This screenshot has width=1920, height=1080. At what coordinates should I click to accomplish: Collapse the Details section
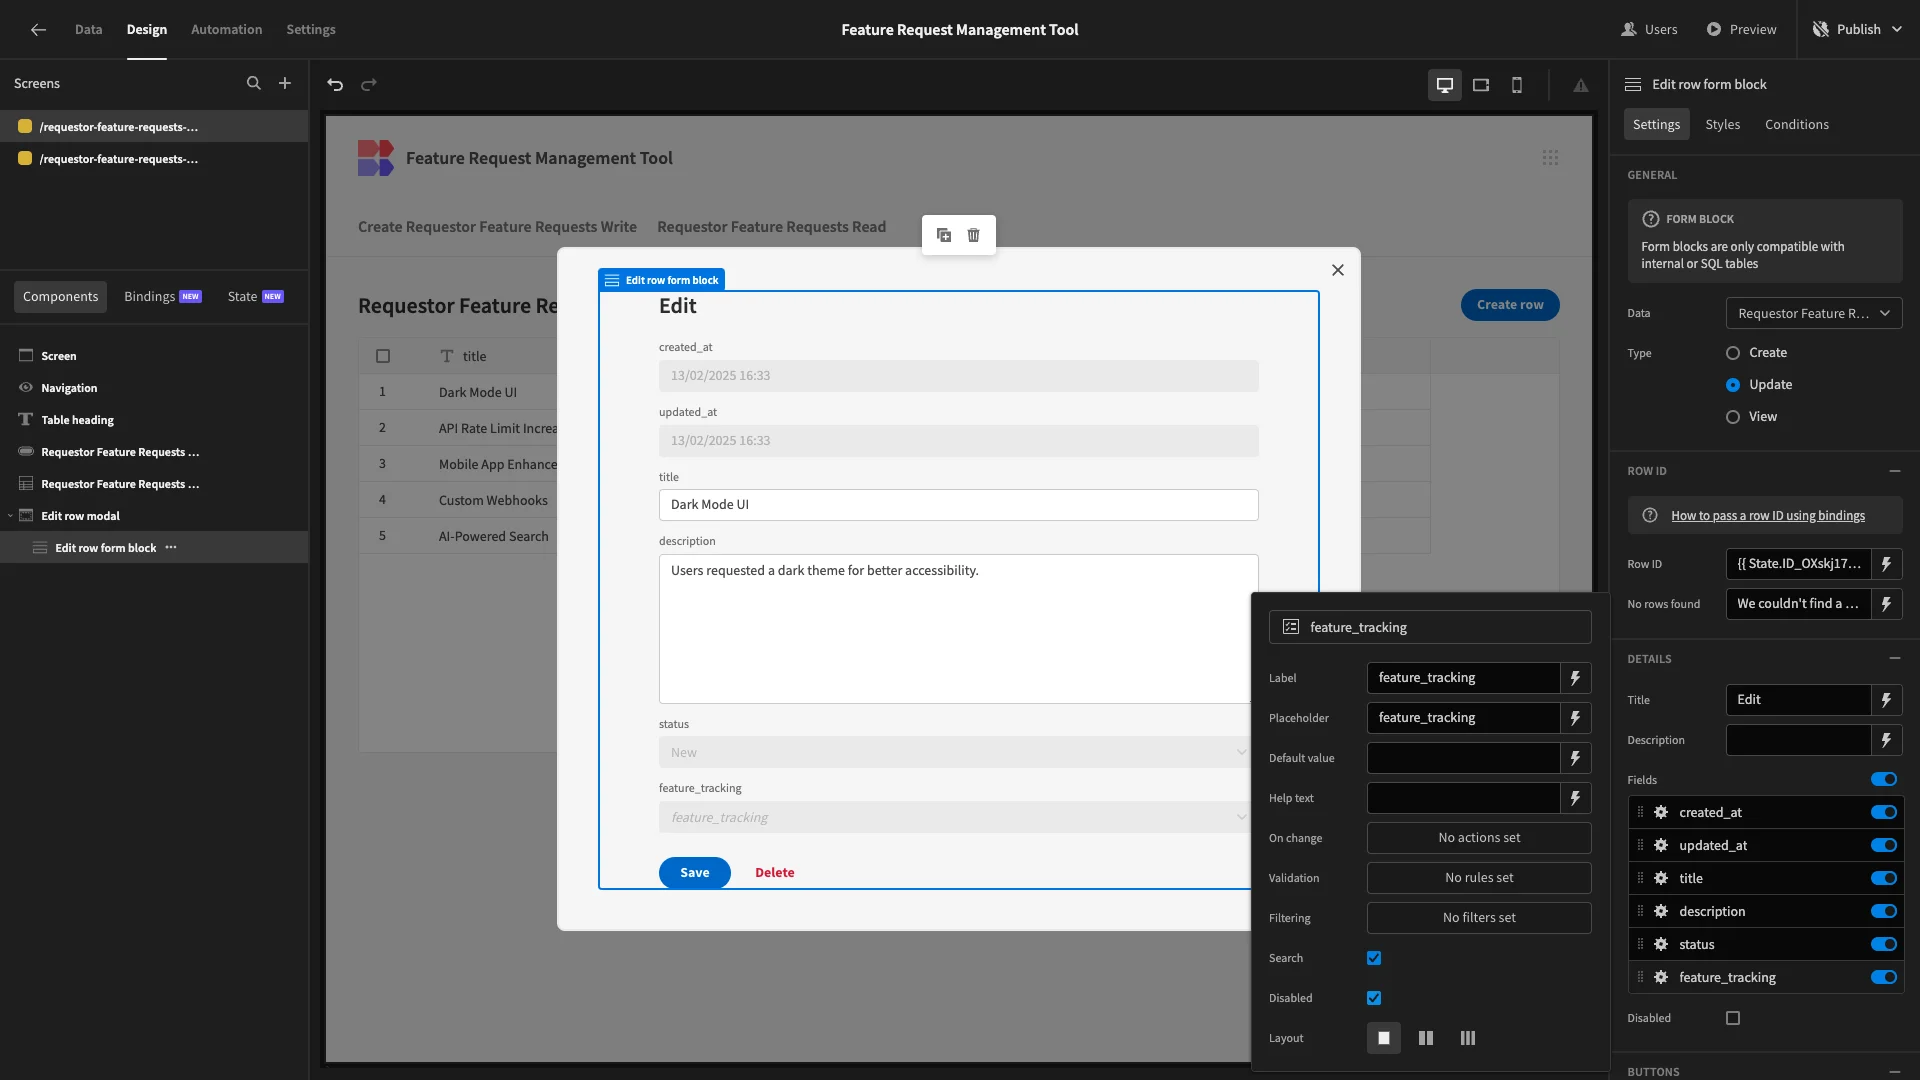pyautogui.click(x=1895, y=659)
